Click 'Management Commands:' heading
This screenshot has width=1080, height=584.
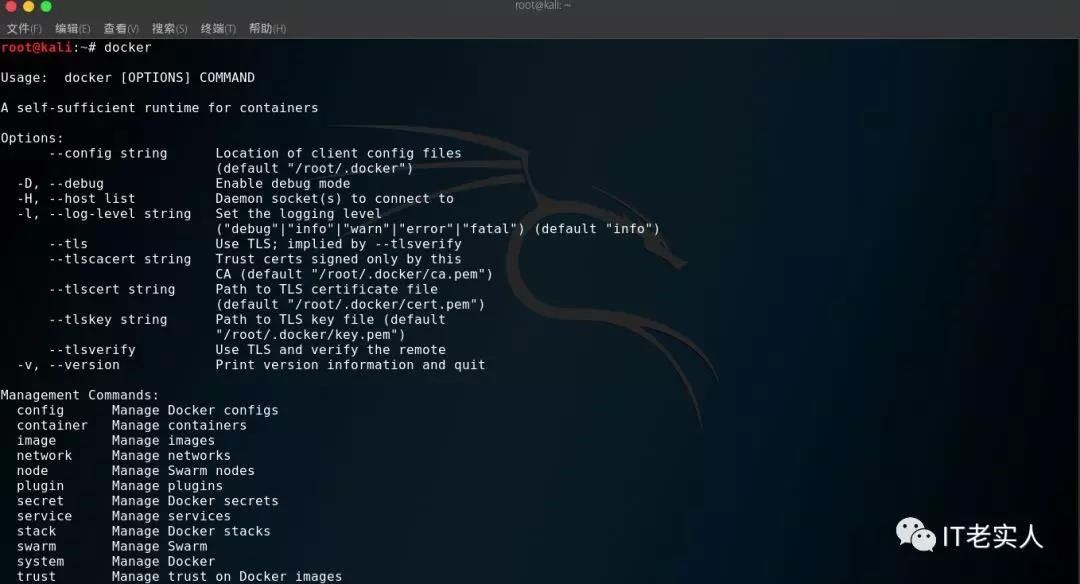80,395
